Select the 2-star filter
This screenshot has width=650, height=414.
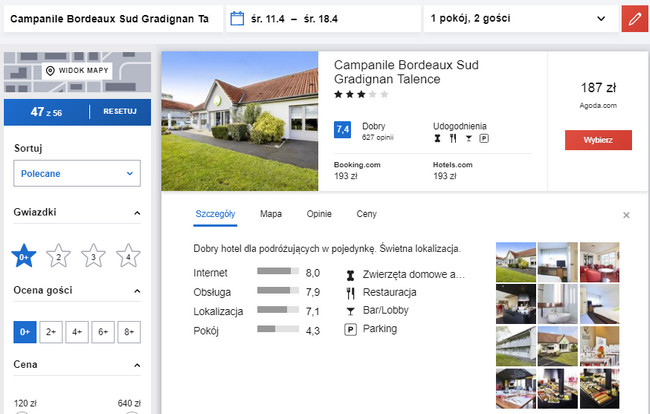(58, 256)
